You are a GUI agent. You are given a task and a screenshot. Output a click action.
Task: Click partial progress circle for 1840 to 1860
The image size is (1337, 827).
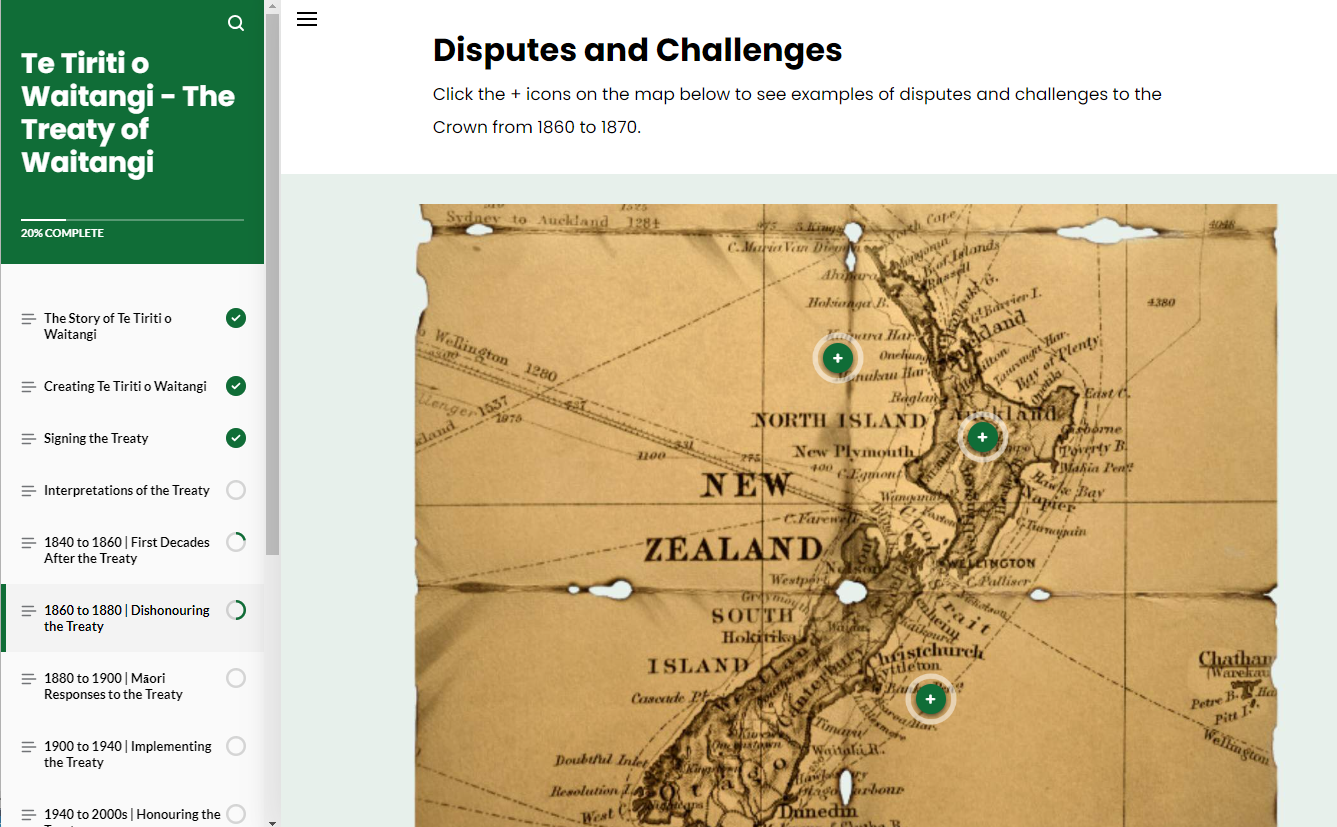coord(236,542)
